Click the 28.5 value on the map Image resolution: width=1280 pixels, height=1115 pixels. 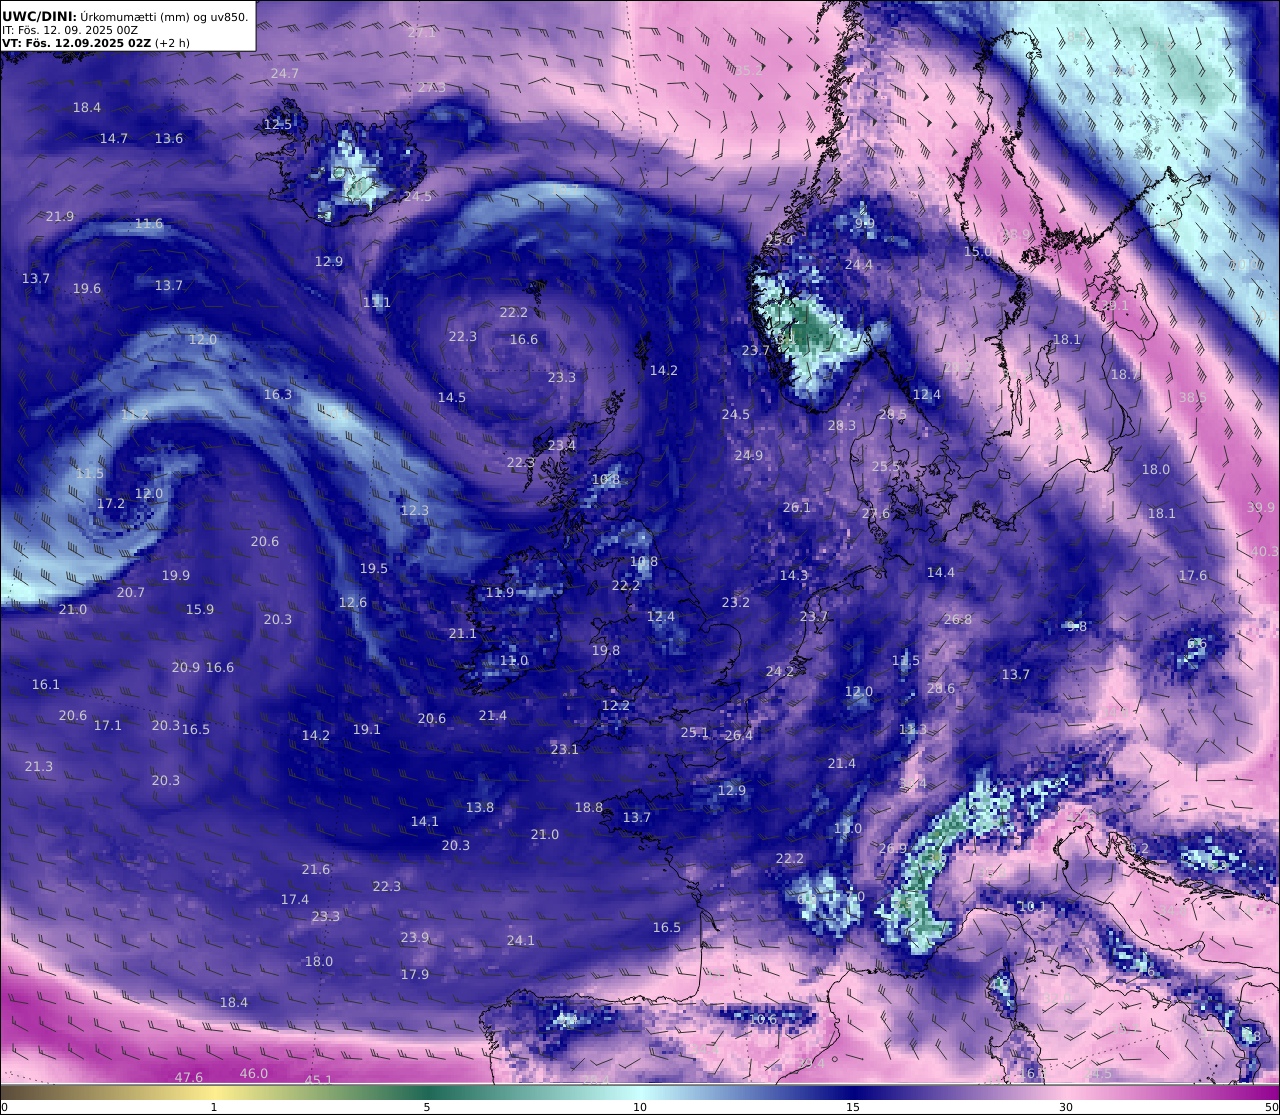coord(893,415)
